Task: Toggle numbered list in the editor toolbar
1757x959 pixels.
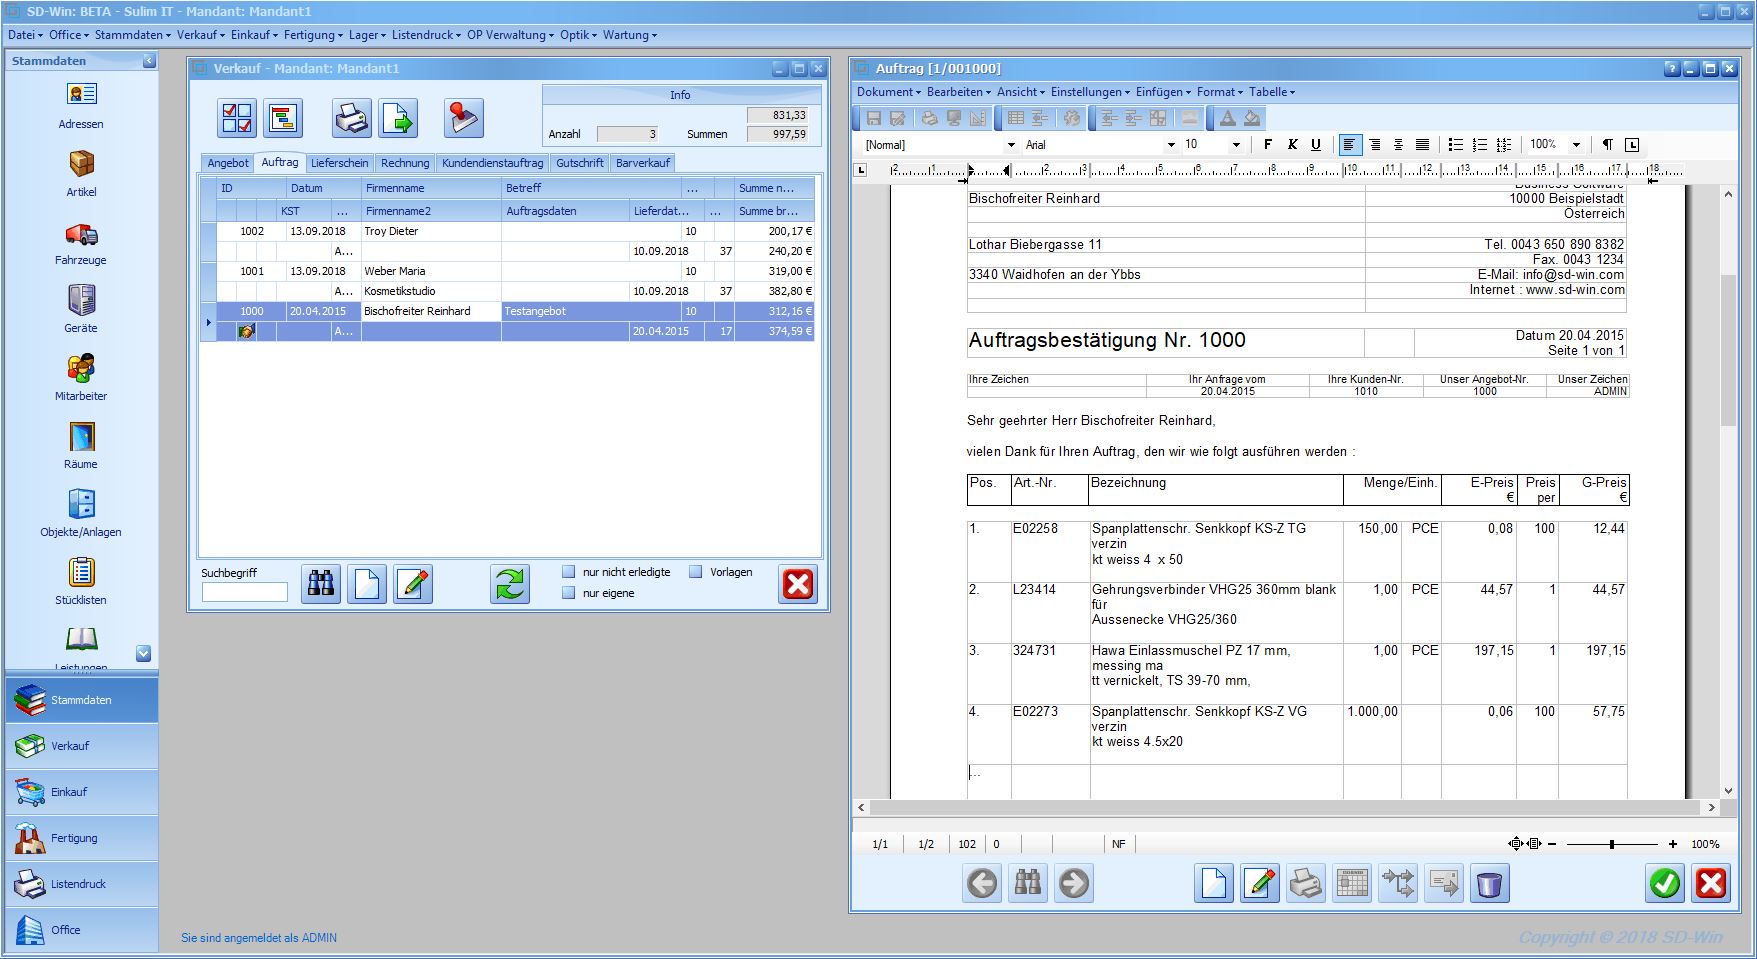Action: click(1480, 145)
